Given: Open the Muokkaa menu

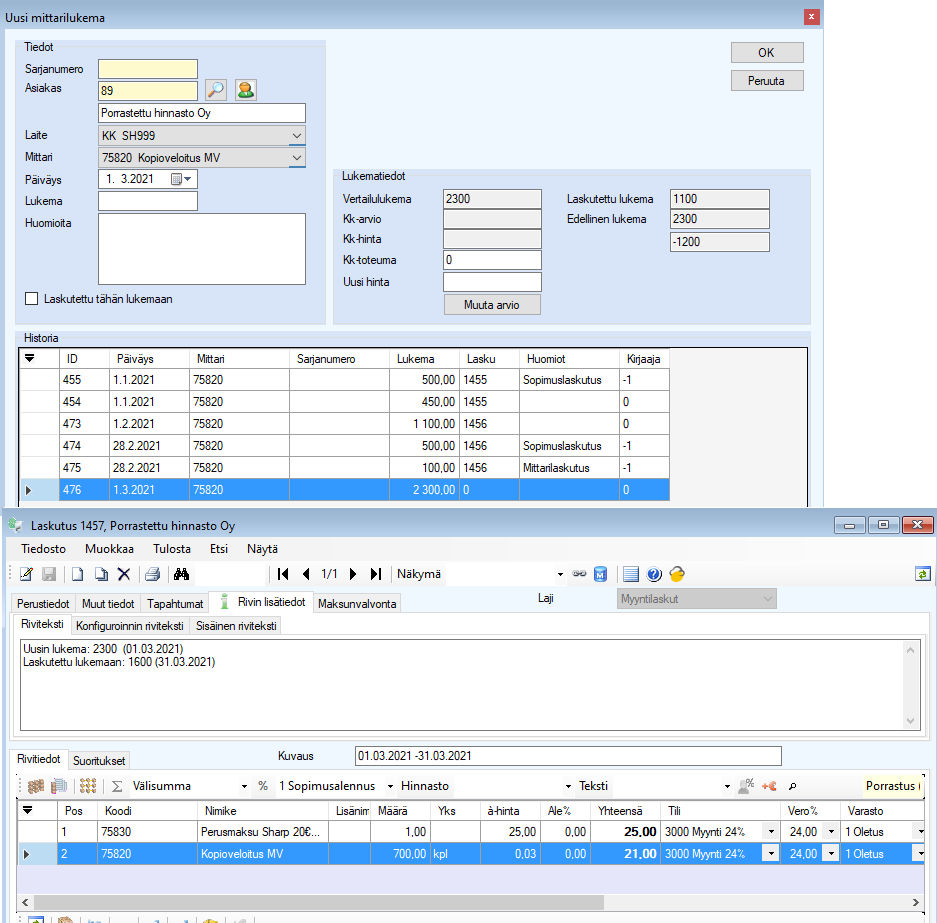Looking at the screenshot, I should [x=109, y=548].
